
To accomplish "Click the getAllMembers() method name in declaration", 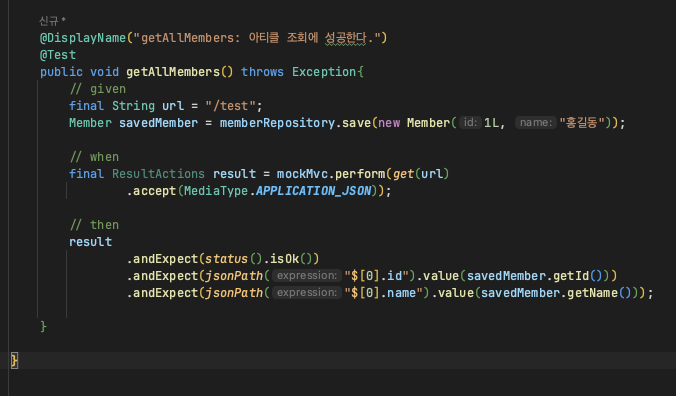I will coord(173,72).
